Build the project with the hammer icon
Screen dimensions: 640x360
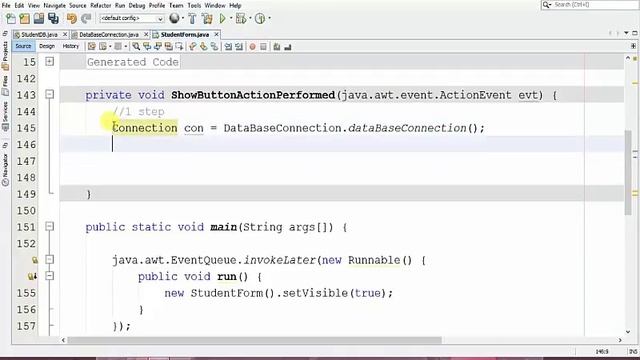(x=192, y=18)
